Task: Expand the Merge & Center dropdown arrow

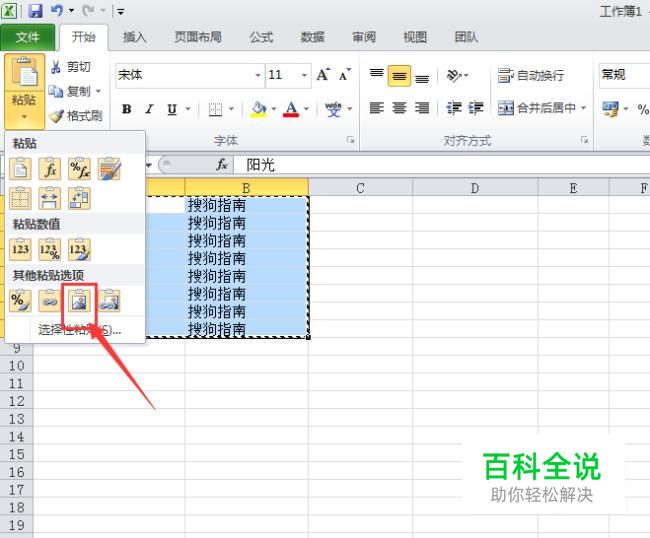Action: pyautogui.click(x=583, y=108)
